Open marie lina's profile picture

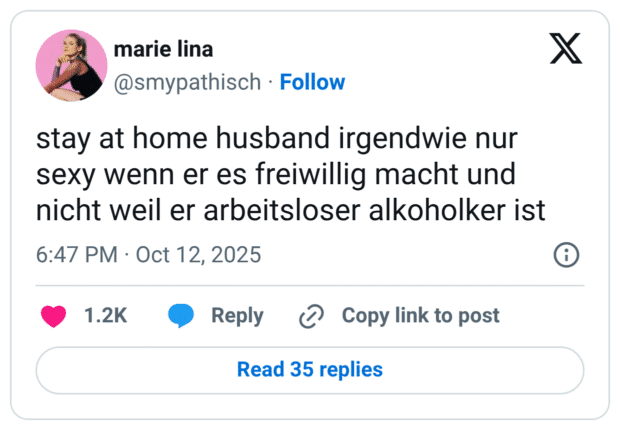click(71, 65)
